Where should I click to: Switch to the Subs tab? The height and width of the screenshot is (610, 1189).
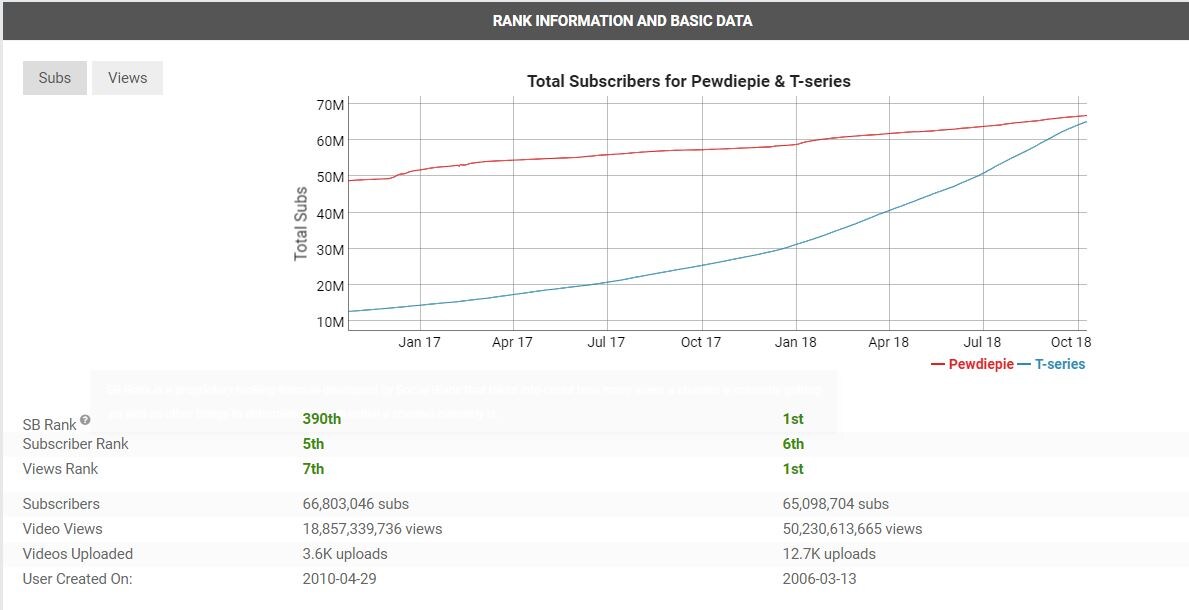click(55, 78)
